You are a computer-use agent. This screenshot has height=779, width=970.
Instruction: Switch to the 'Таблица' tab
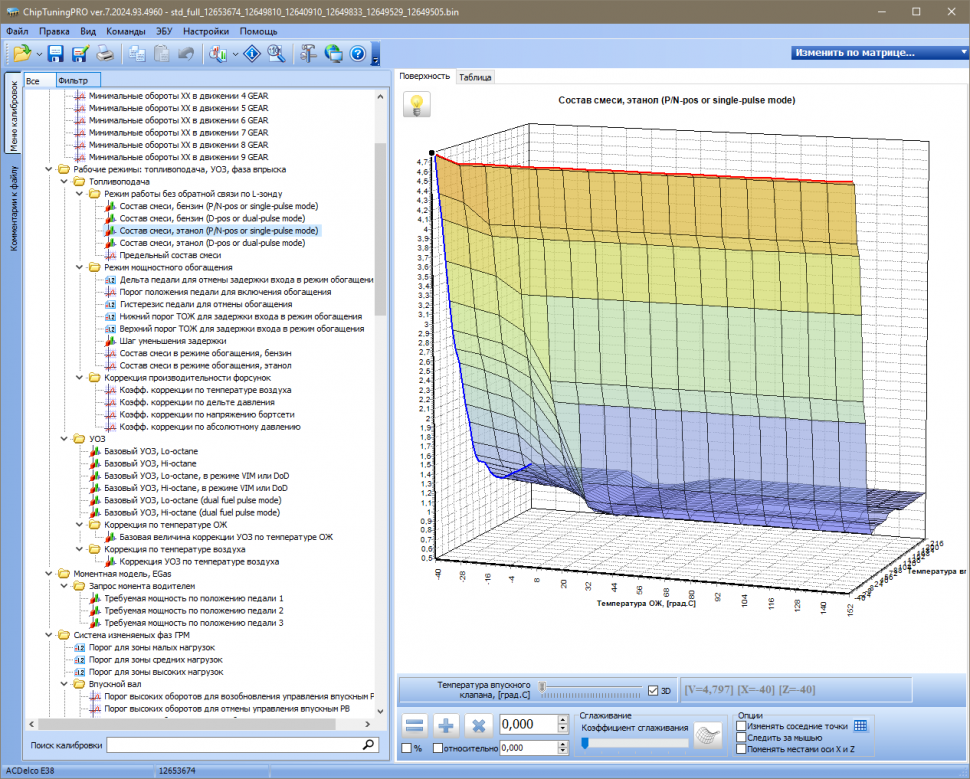(x=475, y=77)
